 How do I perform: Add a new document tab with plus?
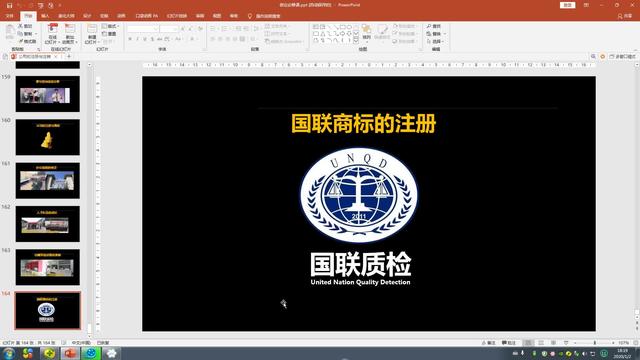point(69,56)
